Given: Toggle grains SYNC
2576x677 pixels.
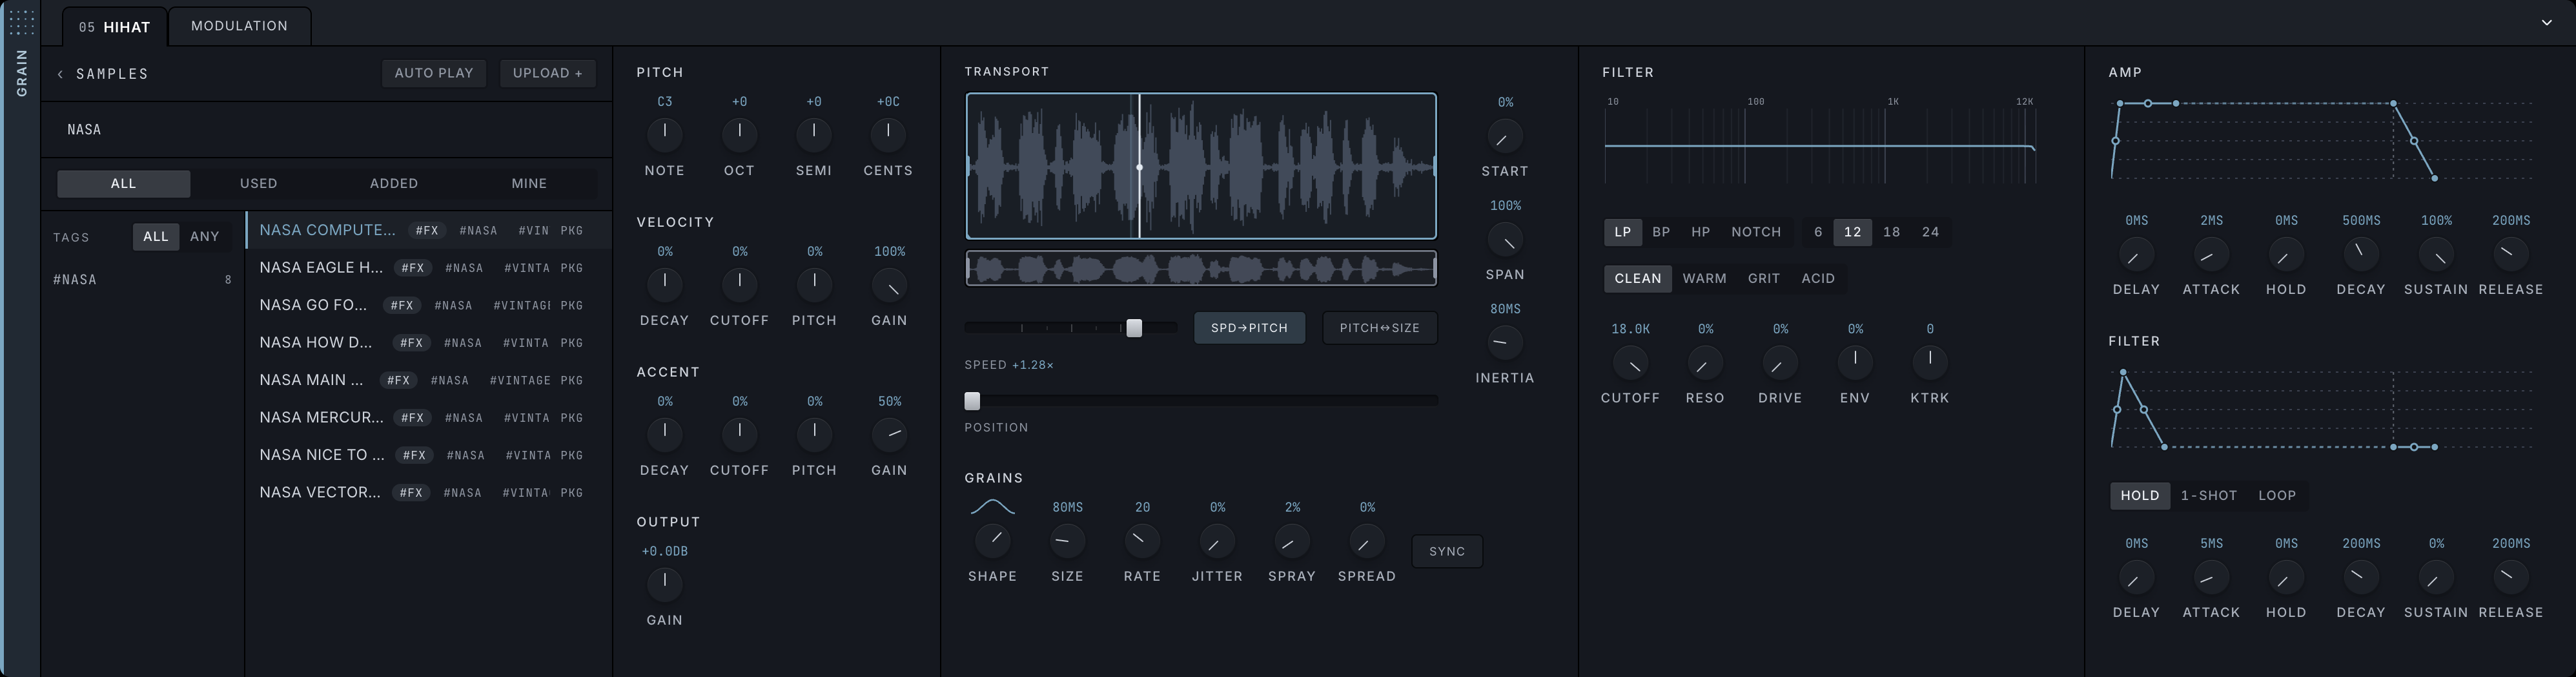Looking at the screenshot, I should tap(1447, 552).
